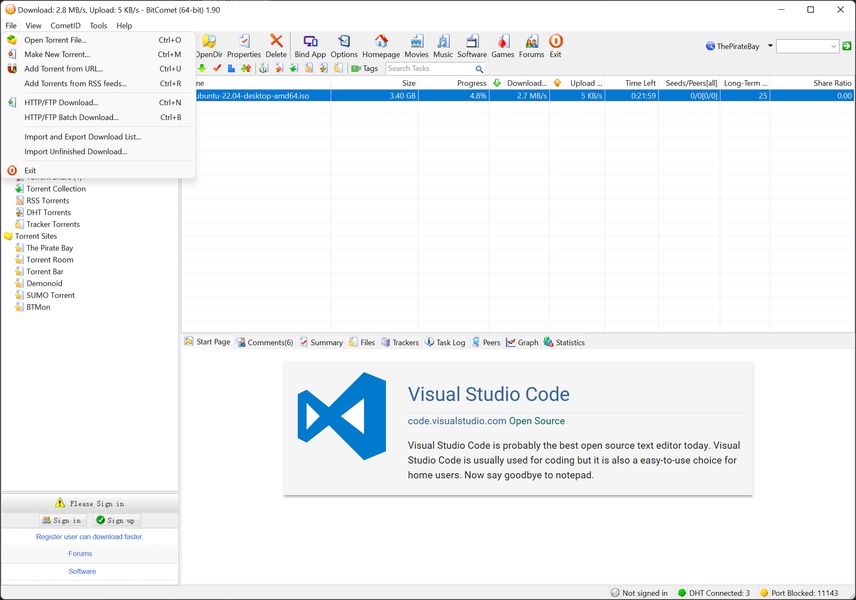Open the code.visualstudio.com link
The width and height of the screenshot is (856, 600).
(x=457, y=421)
